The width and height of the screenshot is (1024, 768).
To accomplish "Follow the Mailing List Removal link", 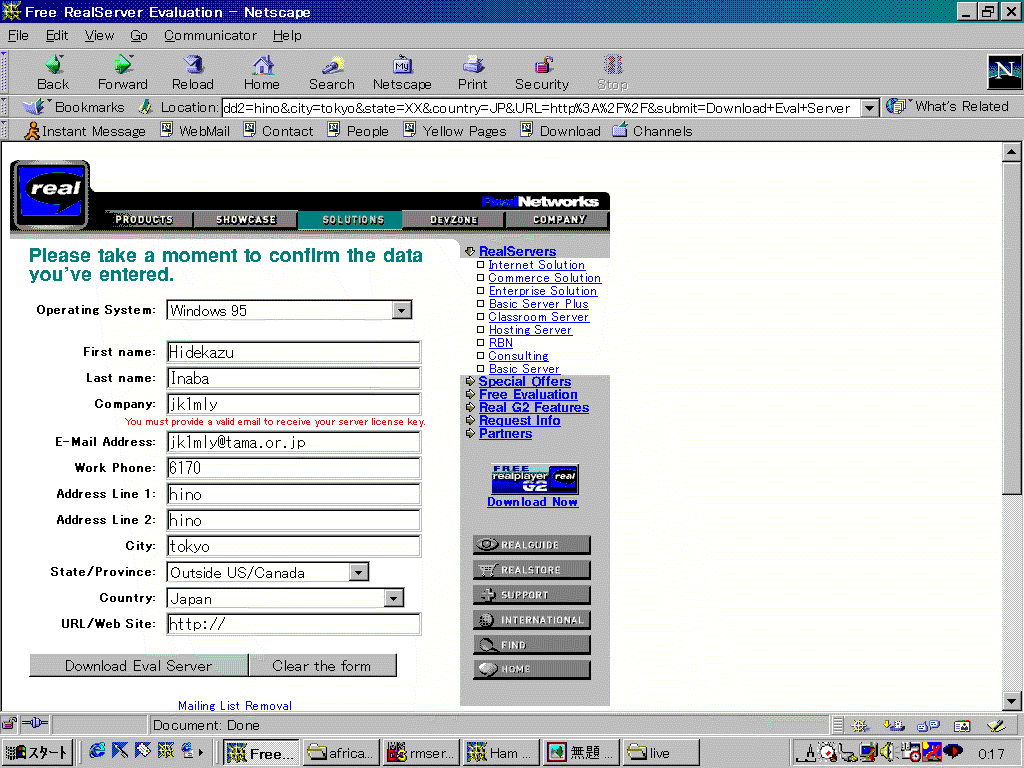I will 235,705.
